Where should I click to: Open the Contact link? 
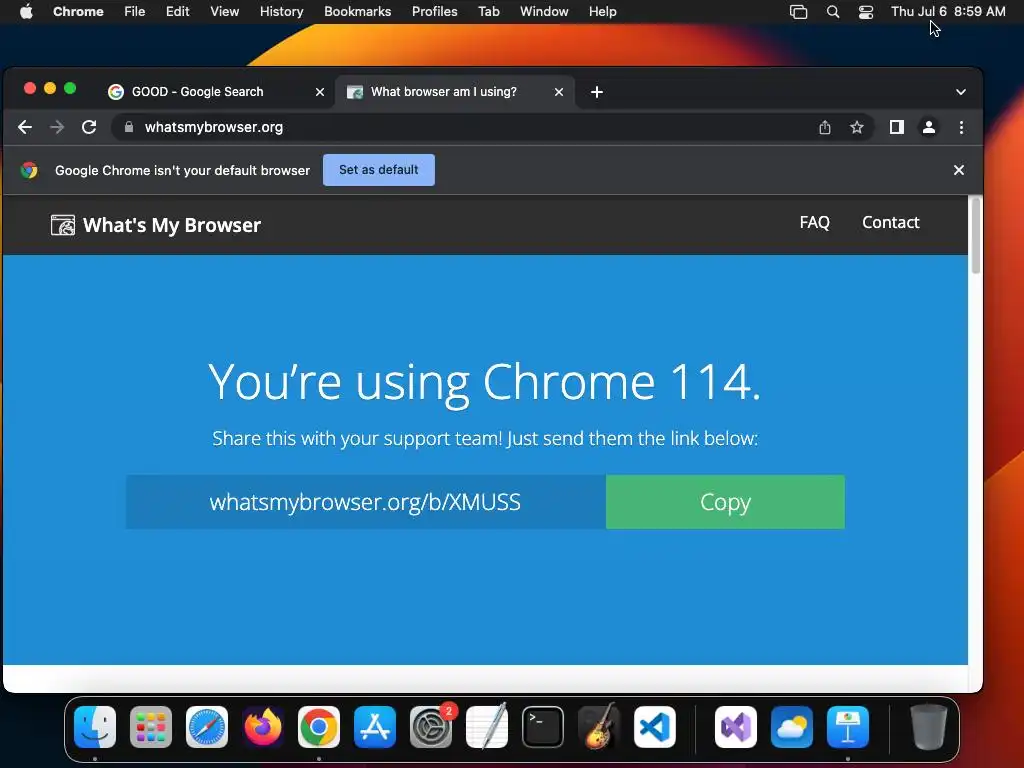891,223
